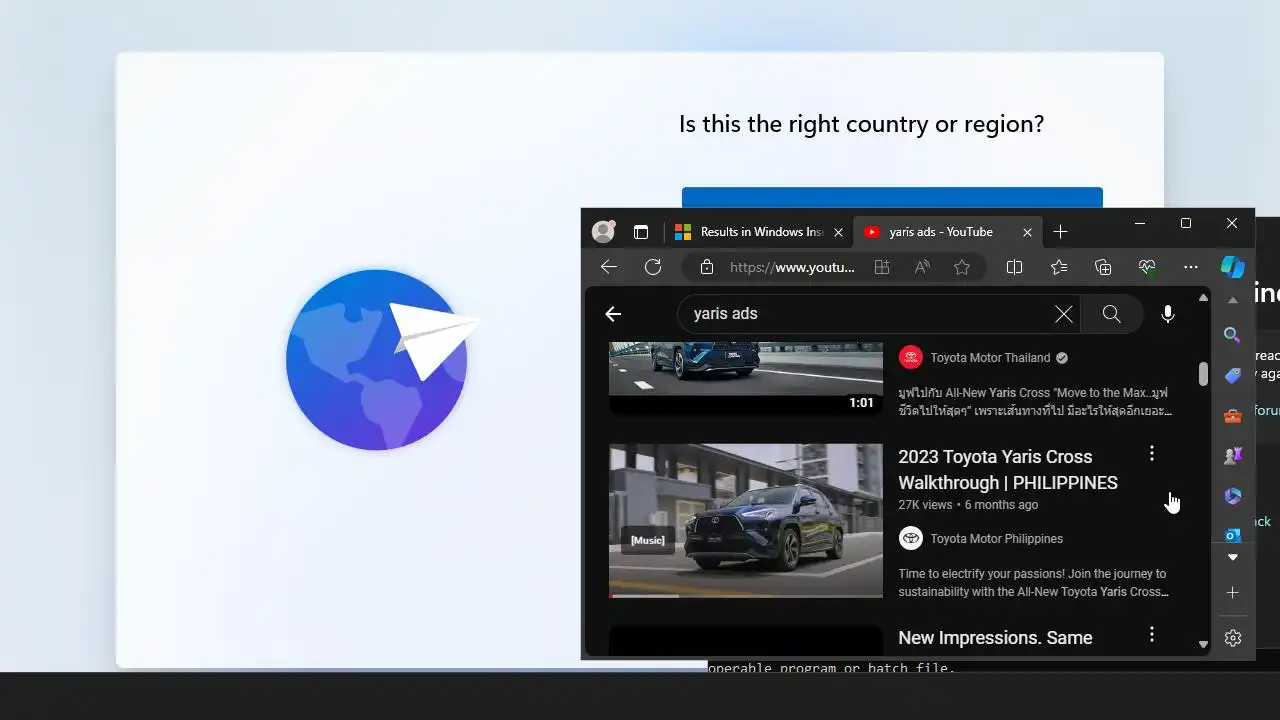Click scrollbar down arrow in YouTube page
The height and width of the screenshot is (720, 1280).
(x=1203, y=645)
